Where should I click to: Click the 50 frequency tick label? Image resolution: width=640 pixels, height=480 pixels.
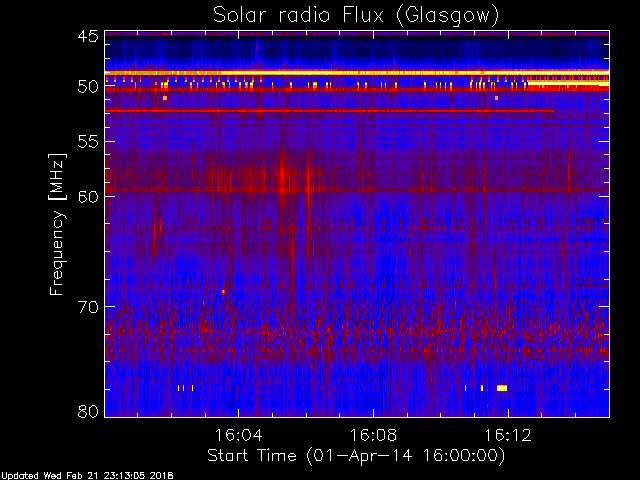pyautogui.click(x=88, y=87)
